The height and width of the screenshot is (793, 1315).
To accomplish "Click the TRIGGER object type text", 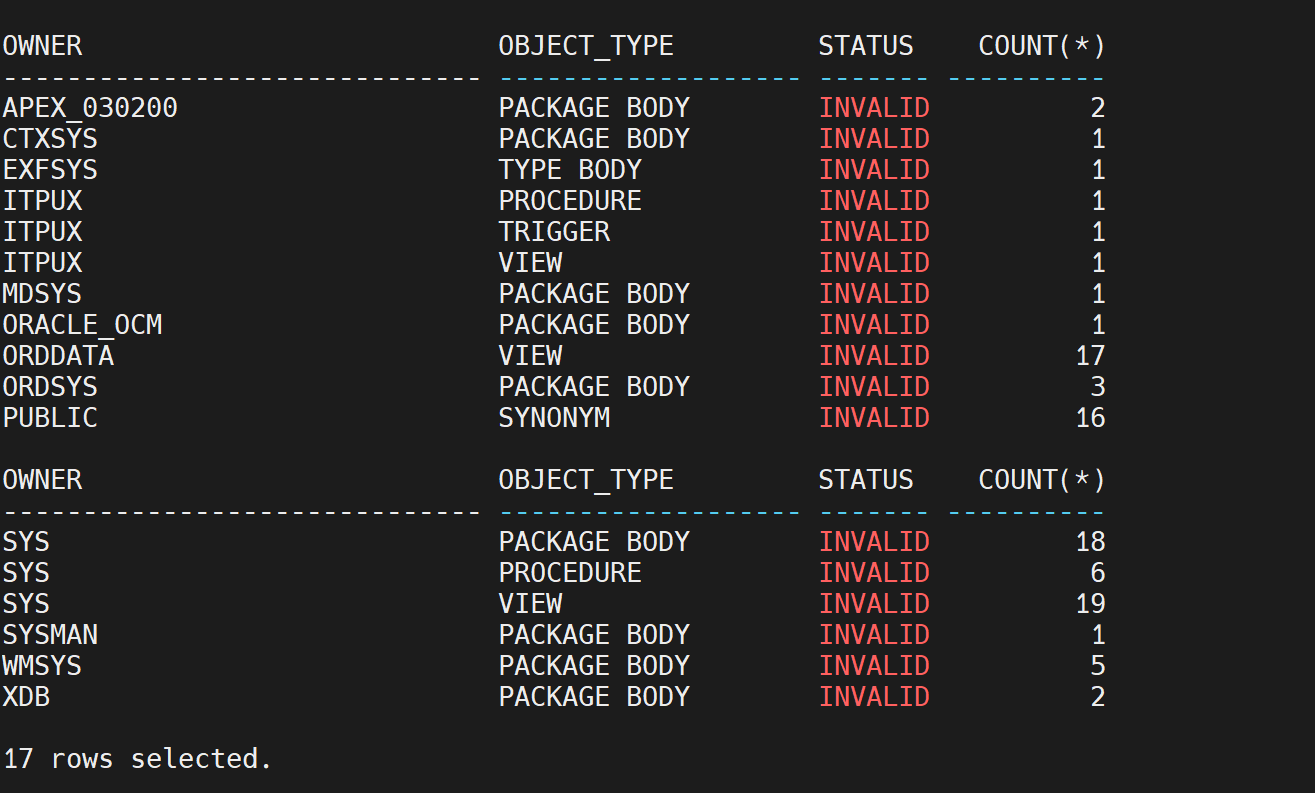I will [554, 231].
